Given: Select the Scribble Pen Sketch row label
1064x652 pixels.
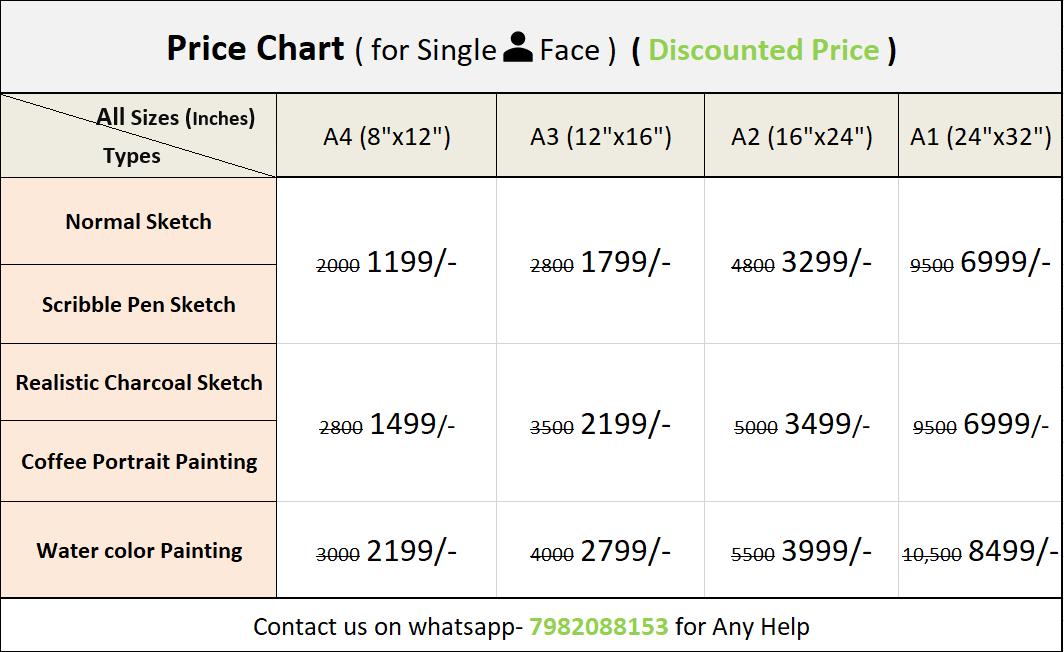Looking at the screenshot, I should click(138, 305).
